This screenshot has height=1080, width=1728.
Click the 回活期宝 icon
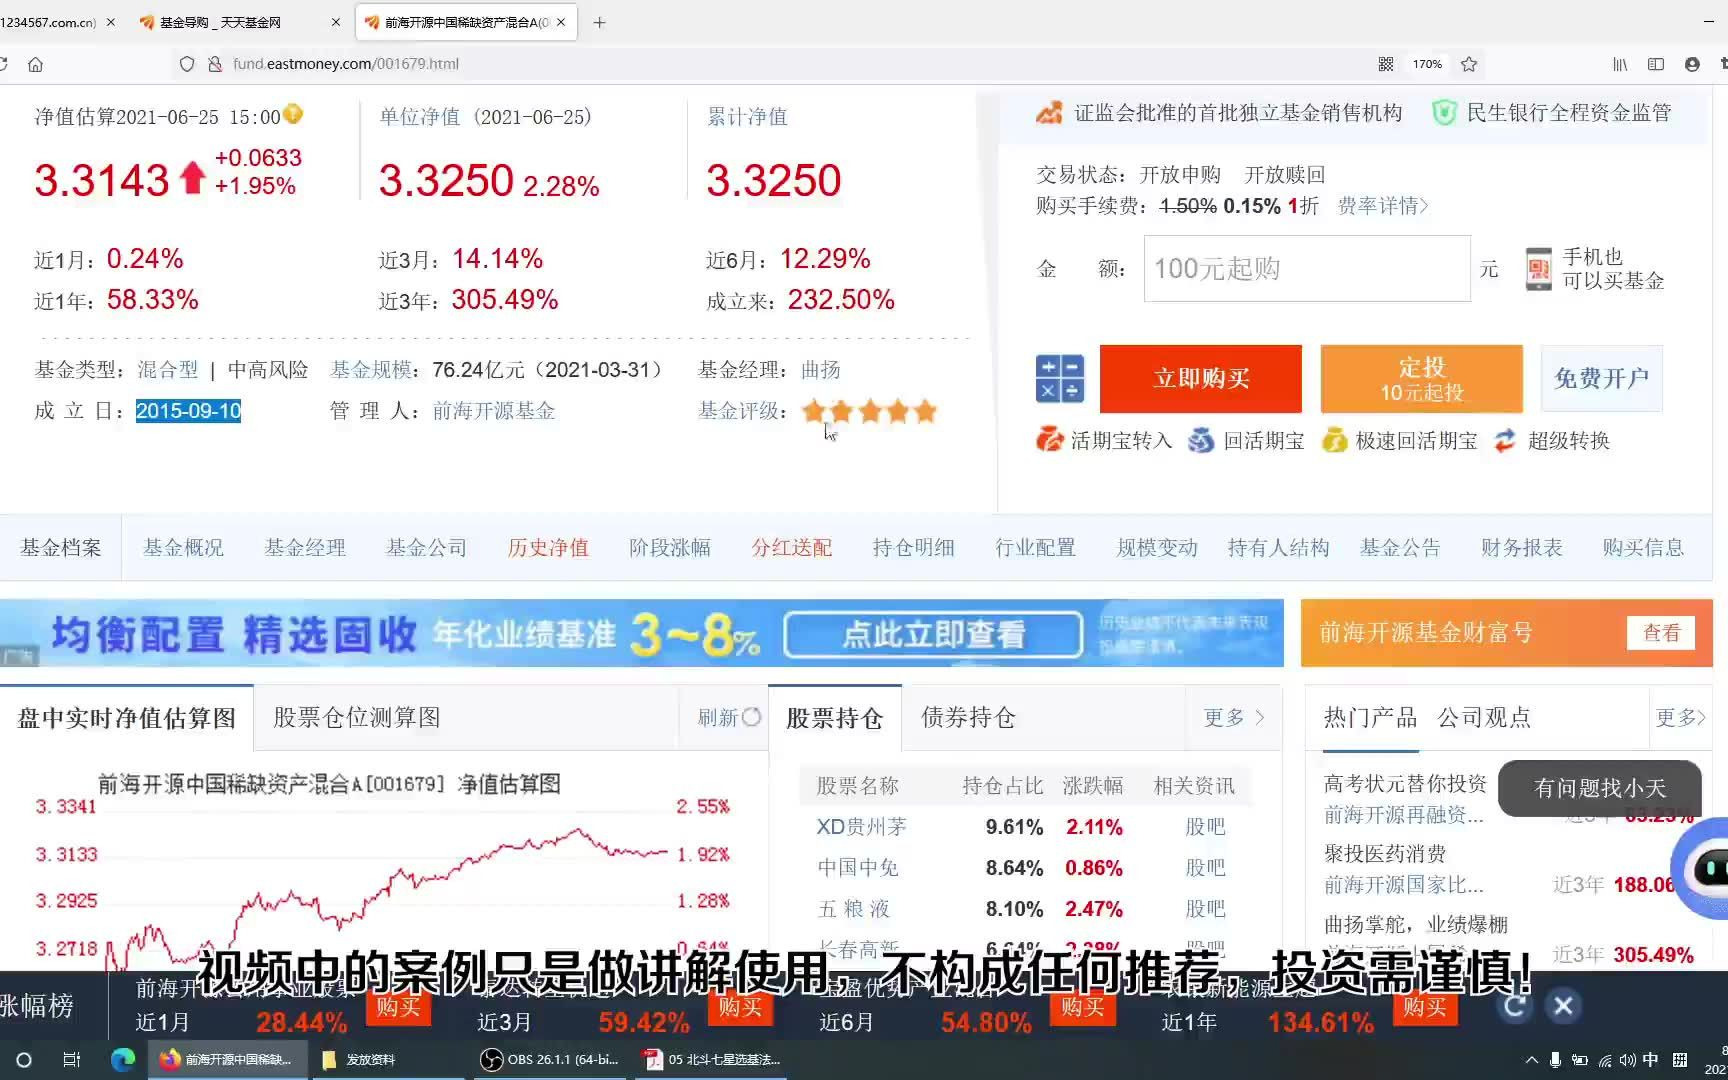pyautogui.click(x=1200, y=440)
